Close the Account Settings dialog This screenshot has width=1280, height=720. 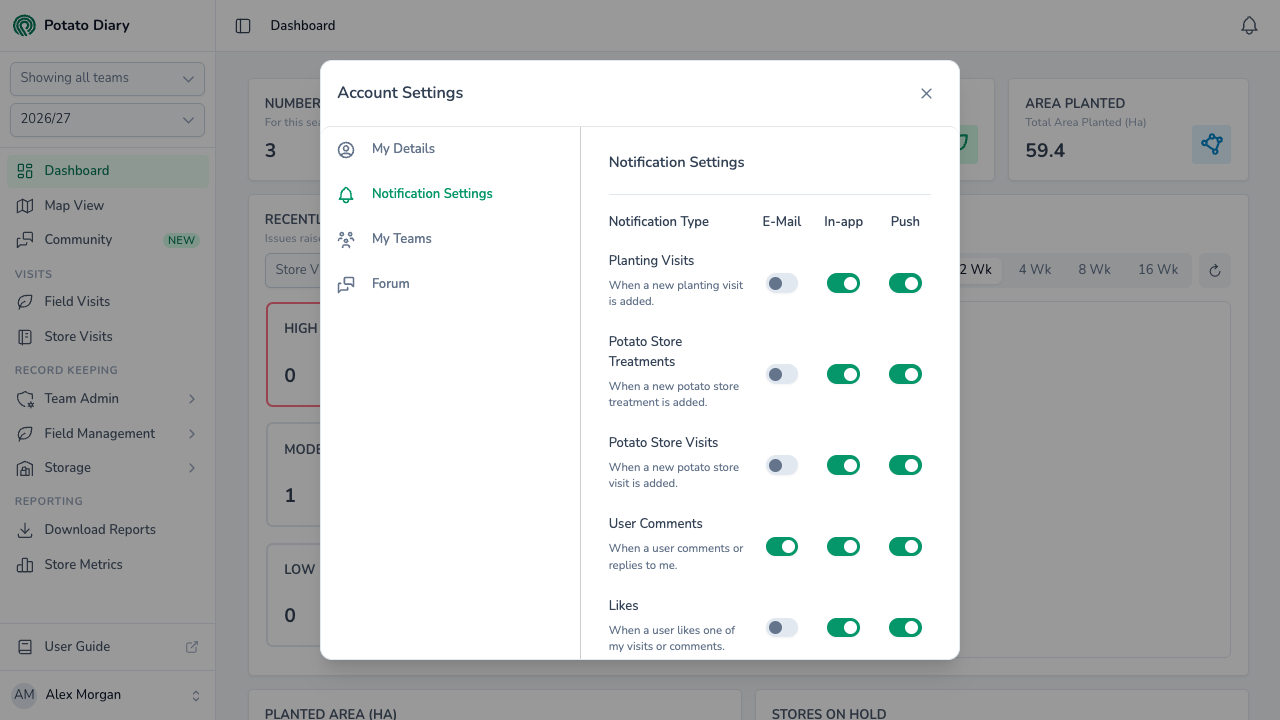pos(926,93)
